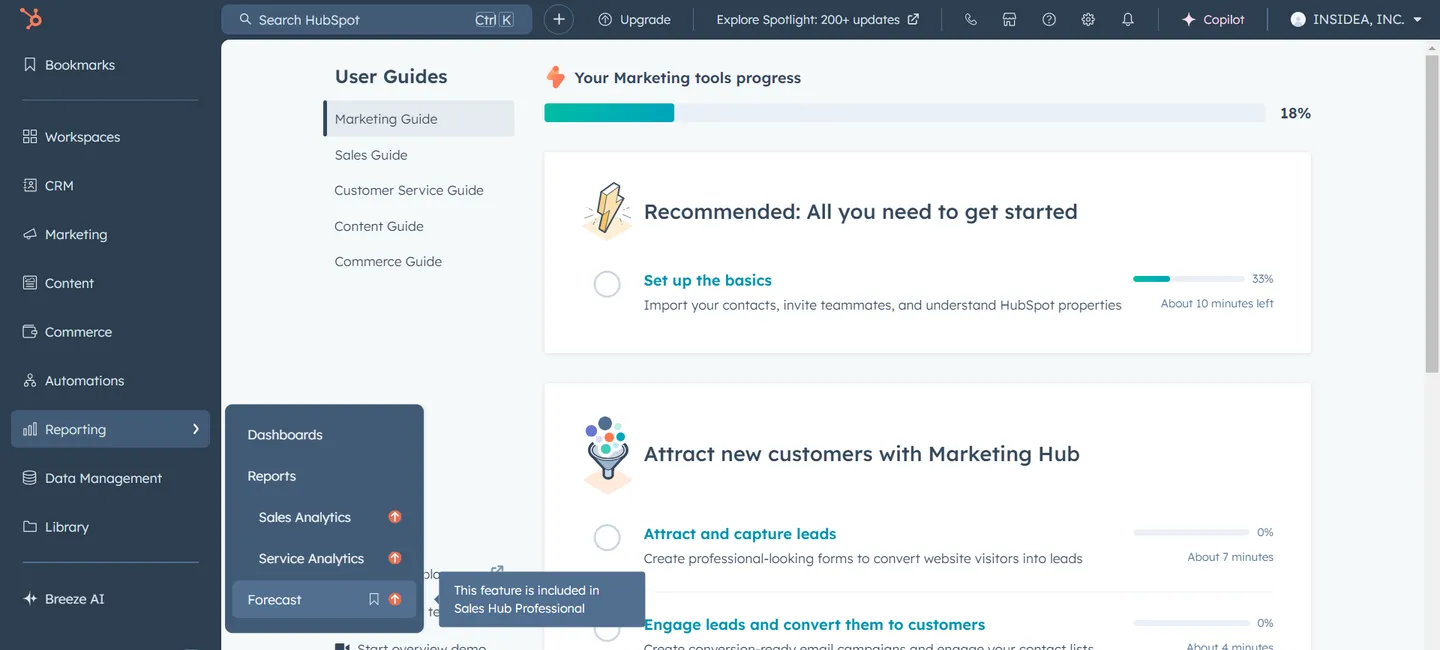Click the plus create-new icon
Viewport: 1440px width, 650px height.
[559, 19]
